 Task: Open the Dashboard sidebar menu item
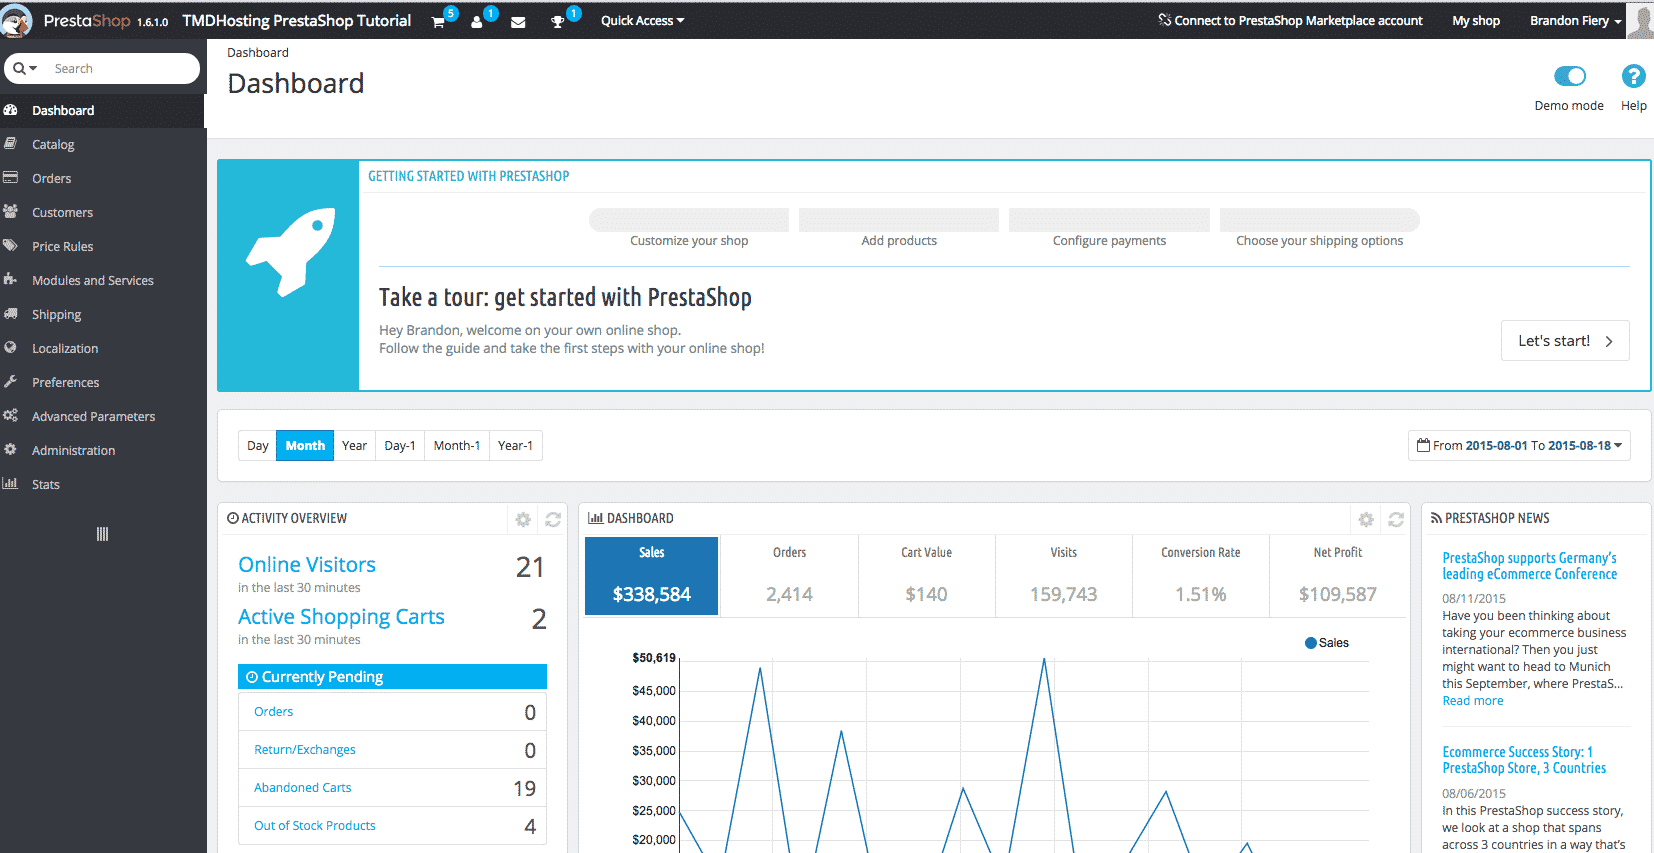coord(102,111)
